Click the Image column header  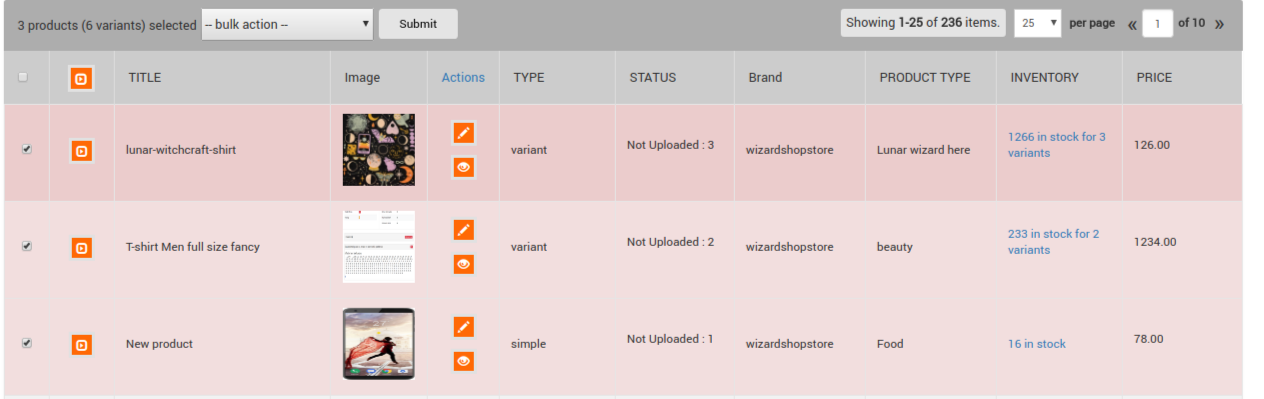click(362, 77)
